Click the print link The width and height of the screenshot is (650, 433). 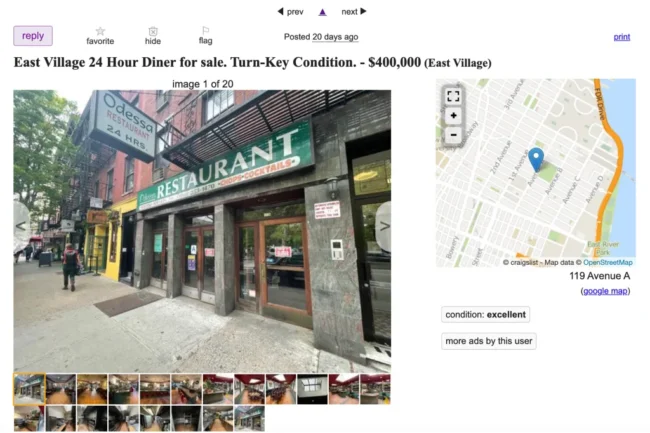point(621,37)
